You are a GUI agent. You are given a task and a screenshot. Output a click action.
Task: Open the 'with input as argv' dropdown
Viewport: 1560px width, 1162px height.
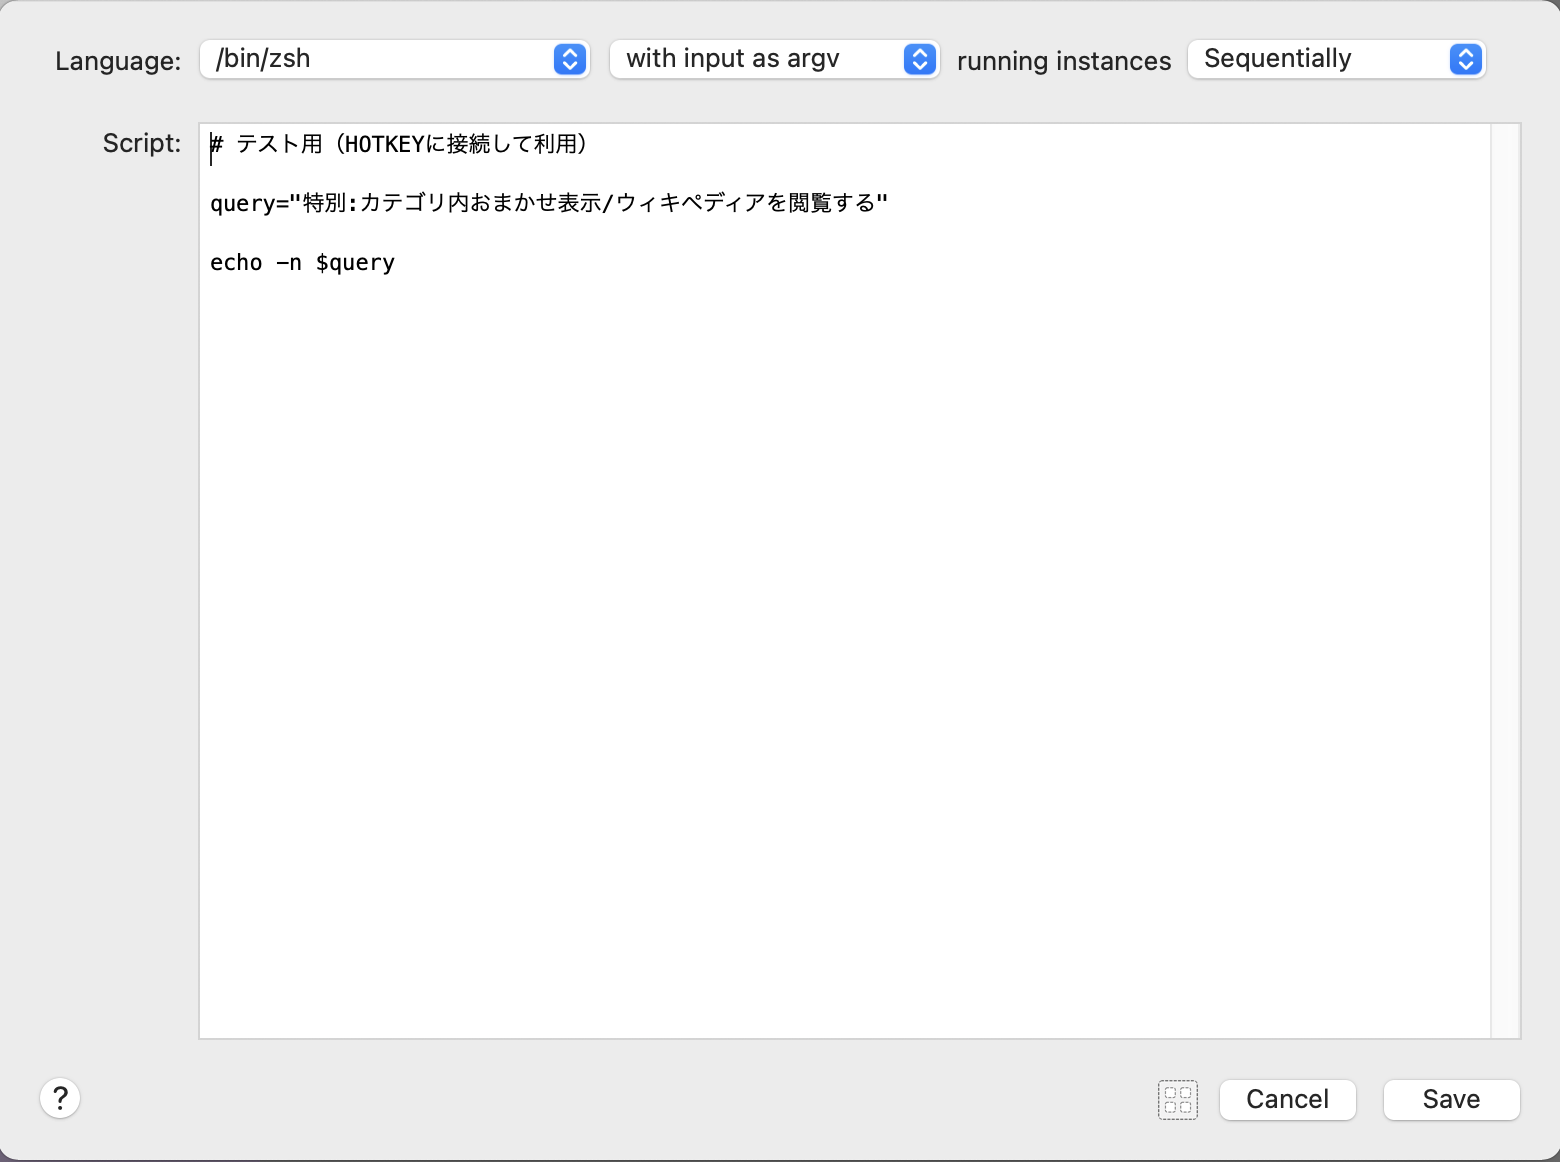coord(774,59)
